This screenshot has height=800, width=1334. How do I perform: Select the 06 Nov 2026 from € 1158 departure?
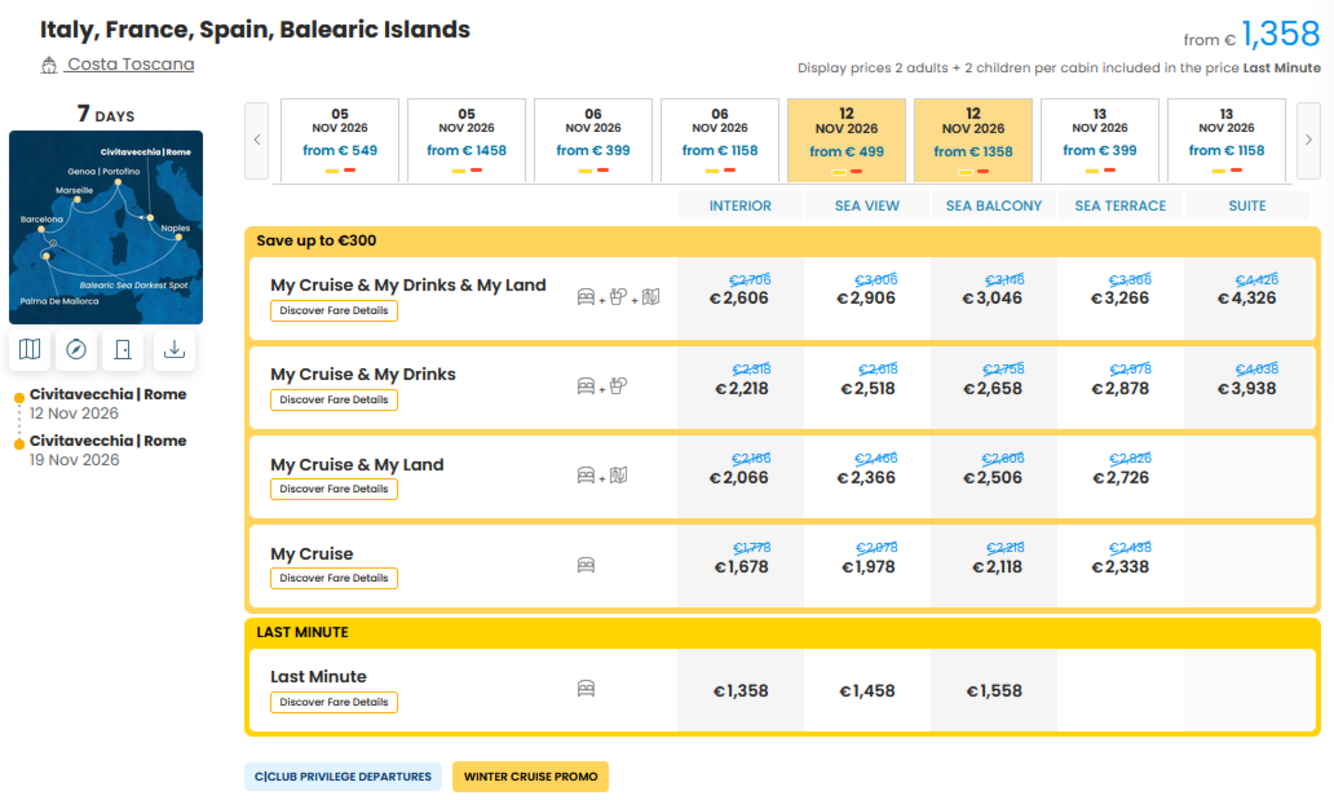click(720, 141)
